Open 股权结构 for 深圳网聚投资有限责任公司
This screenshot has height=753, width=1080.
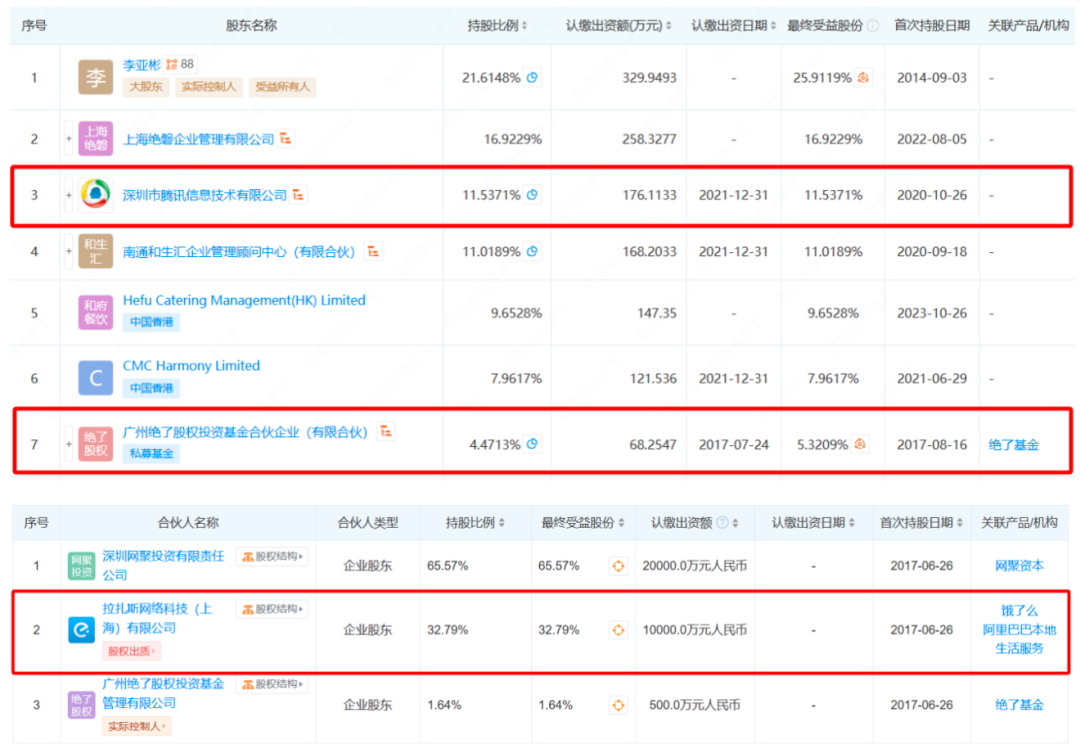(x=273, y=556)
